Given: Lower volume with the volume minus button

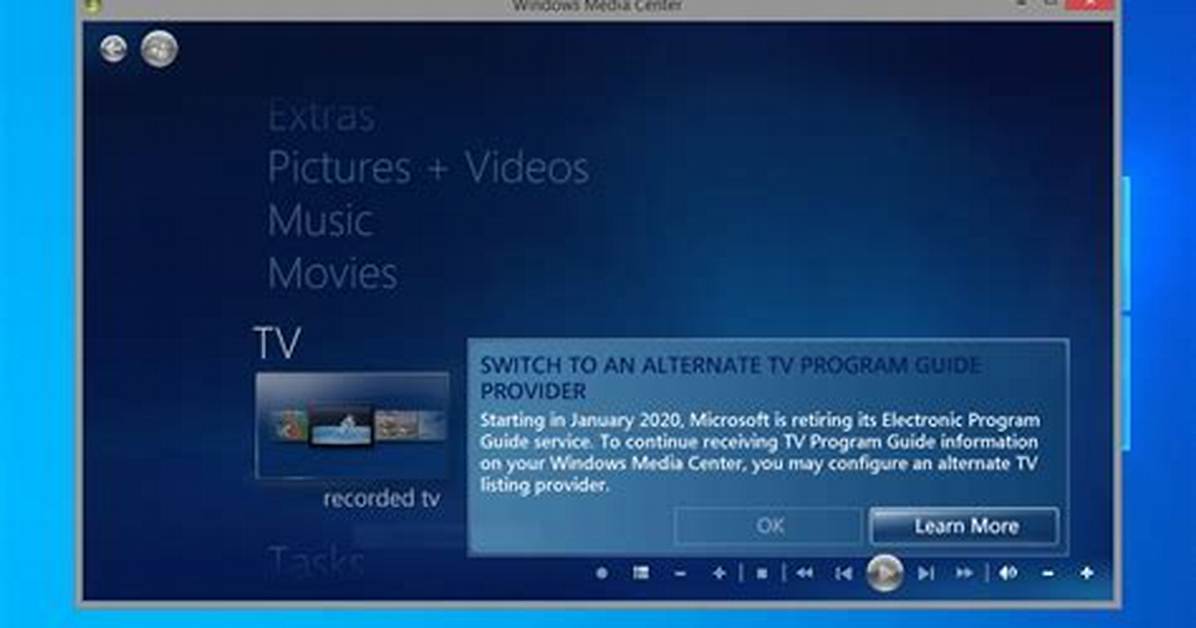Looking at the screenshot, I should (1048, 573).
